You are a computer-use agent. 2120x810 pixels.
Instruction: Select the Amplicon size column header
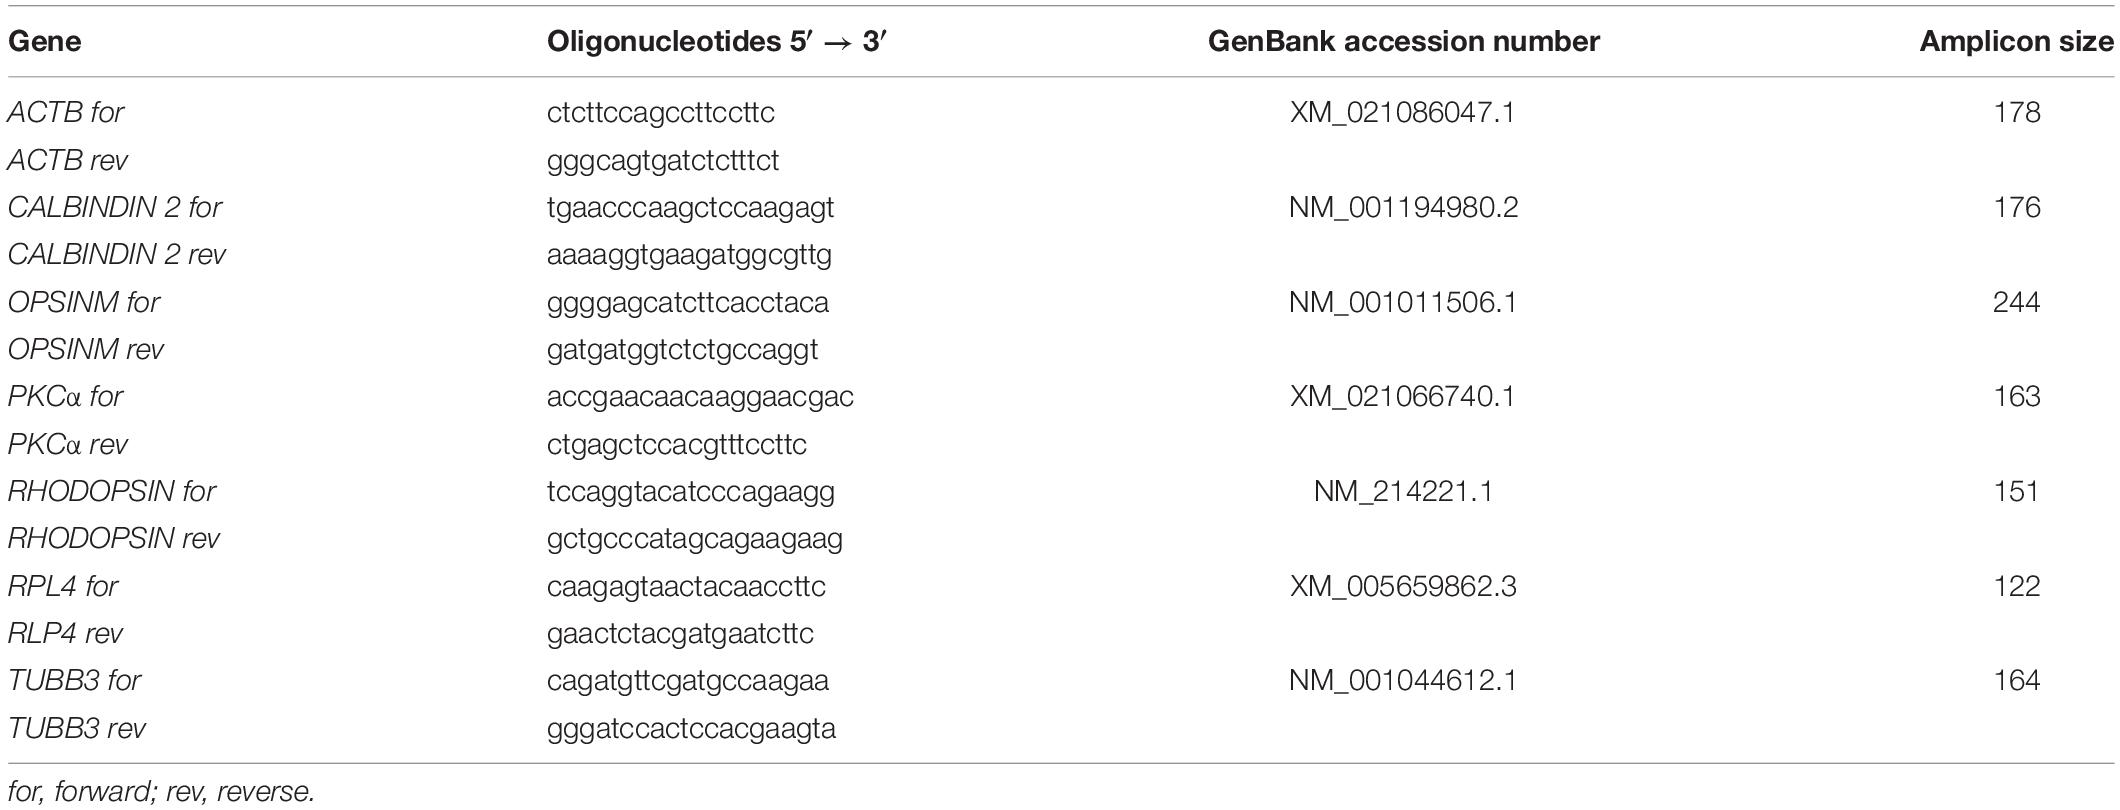tap(2016, 41)
